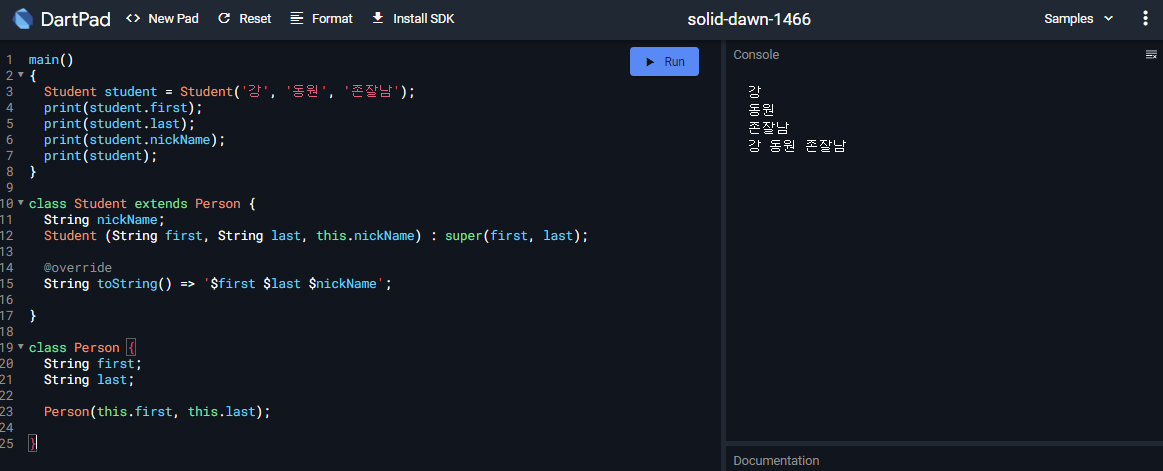
Task: Open the vertical three-dot menu
Action: pyautogui.click(x=1145, y=19)
